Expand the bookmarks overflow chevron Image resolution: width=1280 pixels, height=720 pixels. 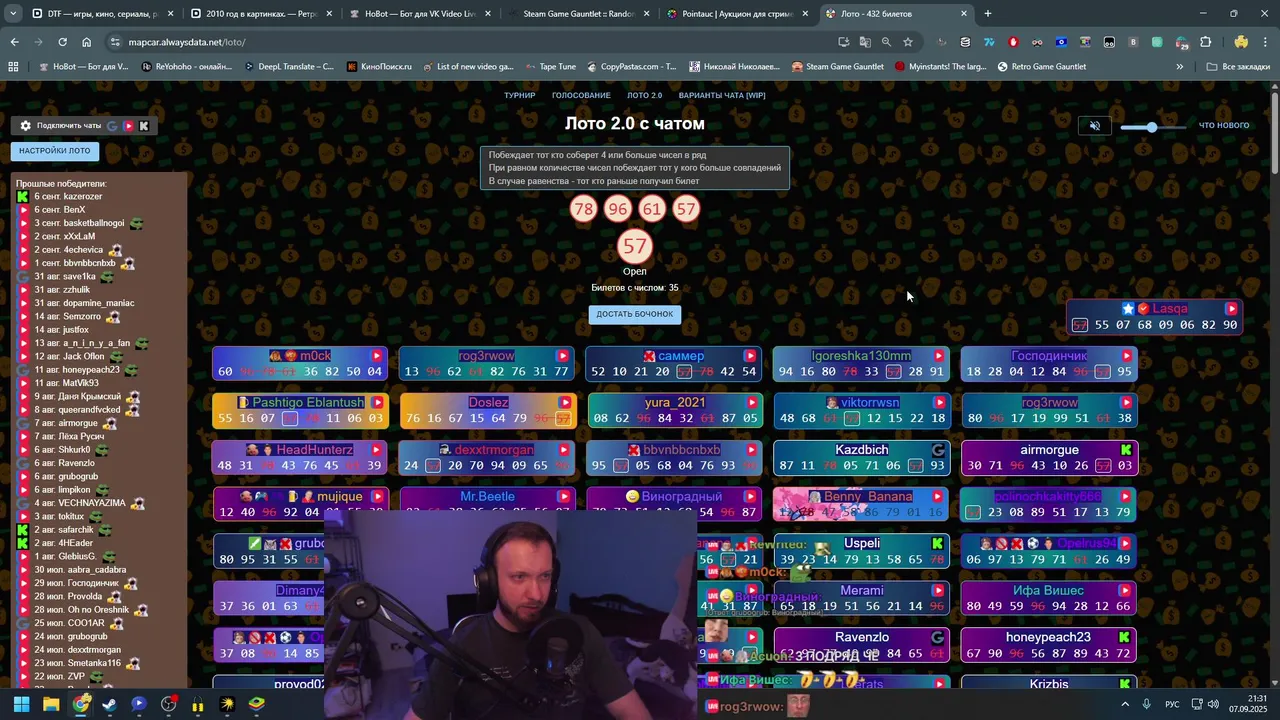point(1180,67)
